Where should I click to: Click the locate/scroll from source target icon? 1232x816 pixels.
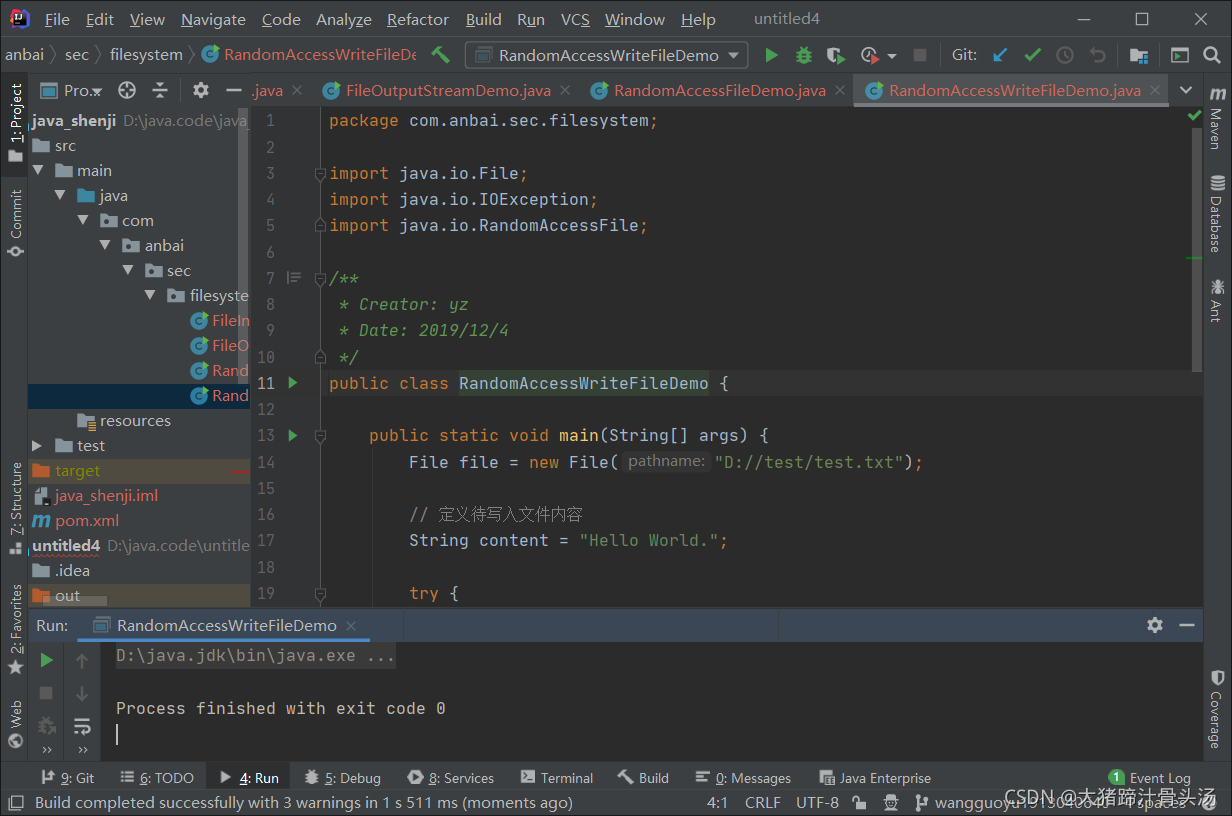[127, 90]
